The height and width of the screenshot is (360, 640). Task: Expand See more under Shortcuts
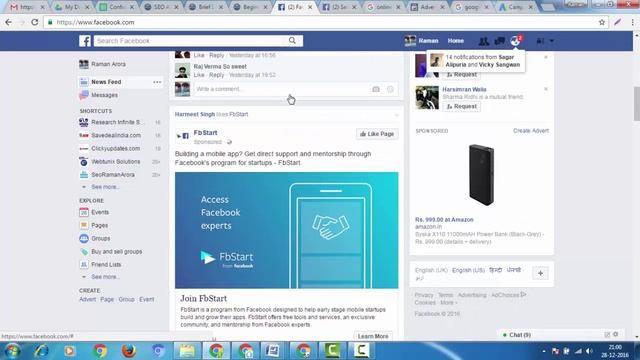(x=104, y=187)
